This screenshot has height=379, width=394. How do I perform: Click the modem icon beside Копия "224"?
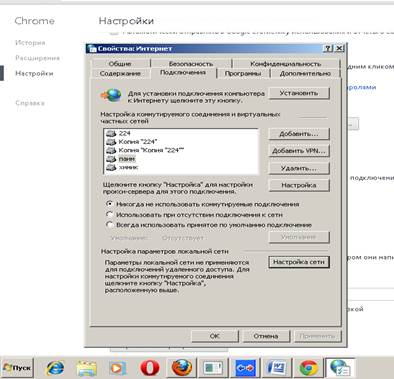tap(111, 142)
